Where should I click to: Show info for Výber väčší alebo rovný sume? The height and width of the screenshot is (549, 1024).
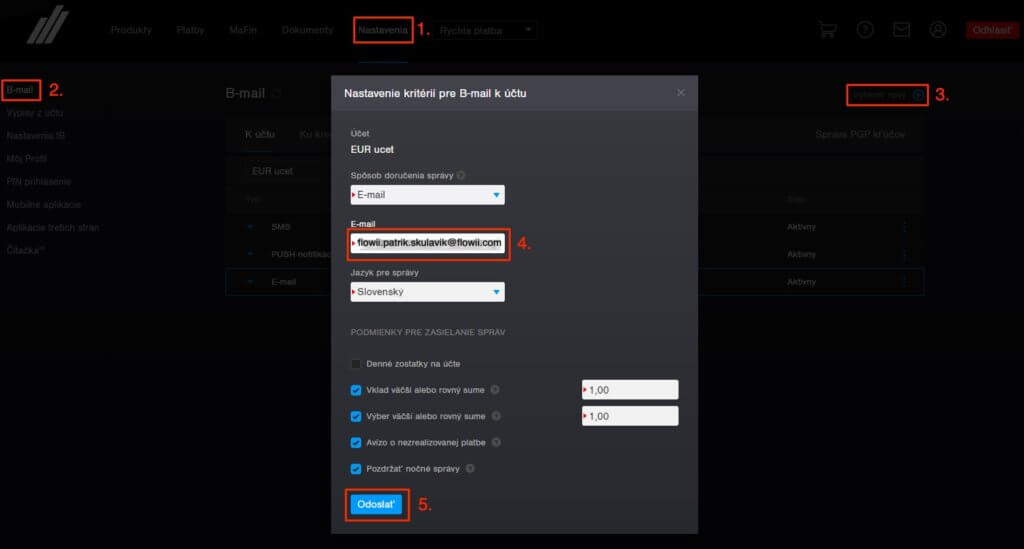pyautogui.click(x=496, y=416)
